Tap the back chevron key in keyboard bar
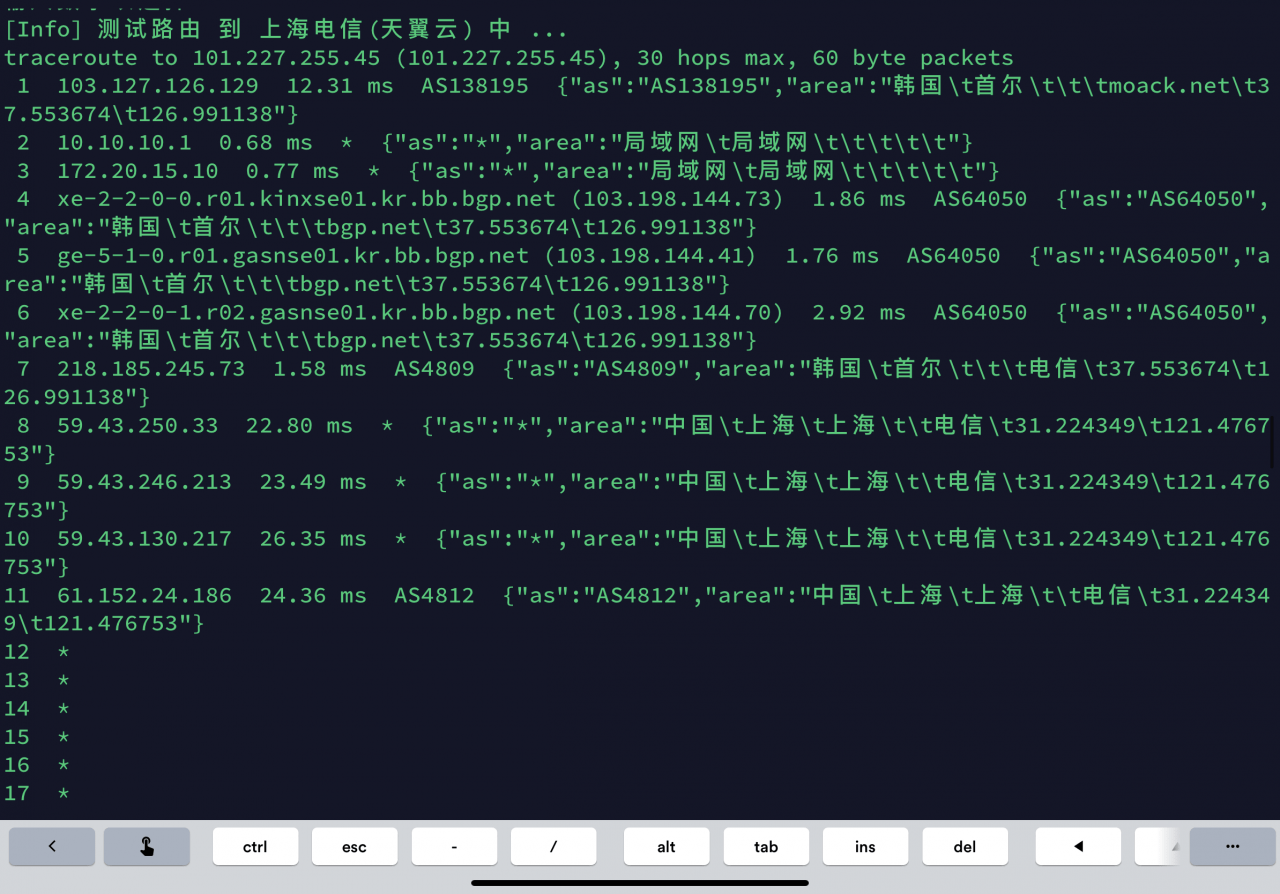Viewport: 1280px width, 894px height. [x=52, y=846]
